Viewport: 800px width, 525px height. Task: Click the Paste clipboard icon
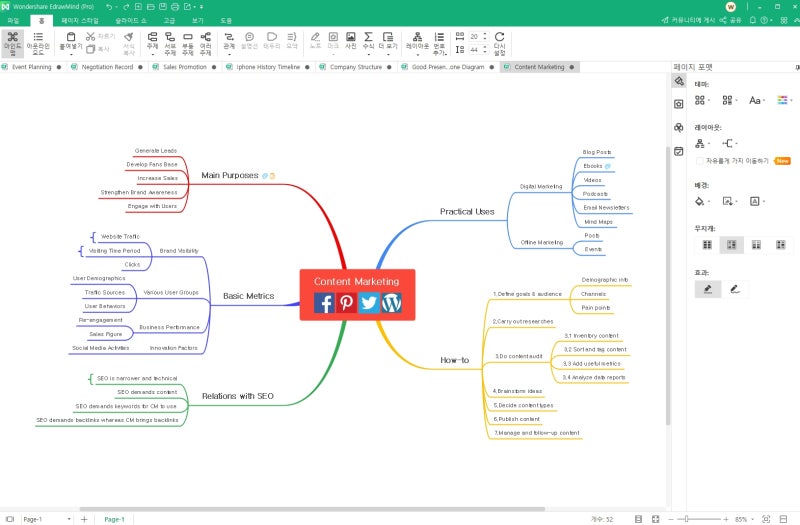pos(71,37)
